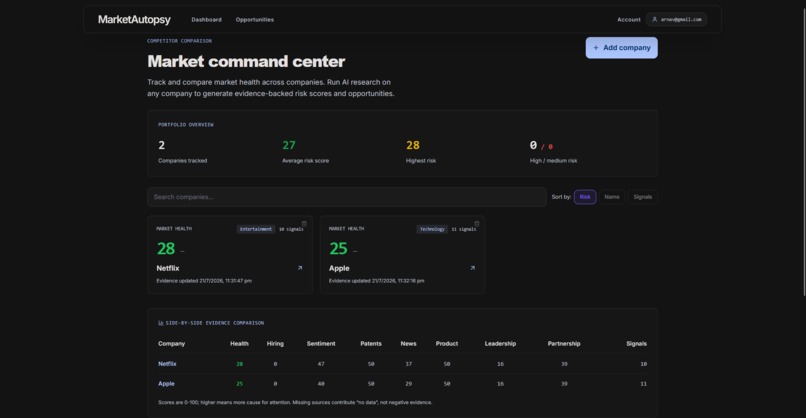
Task: Click the Market command center heading
Action: click(x=246, y=61)
